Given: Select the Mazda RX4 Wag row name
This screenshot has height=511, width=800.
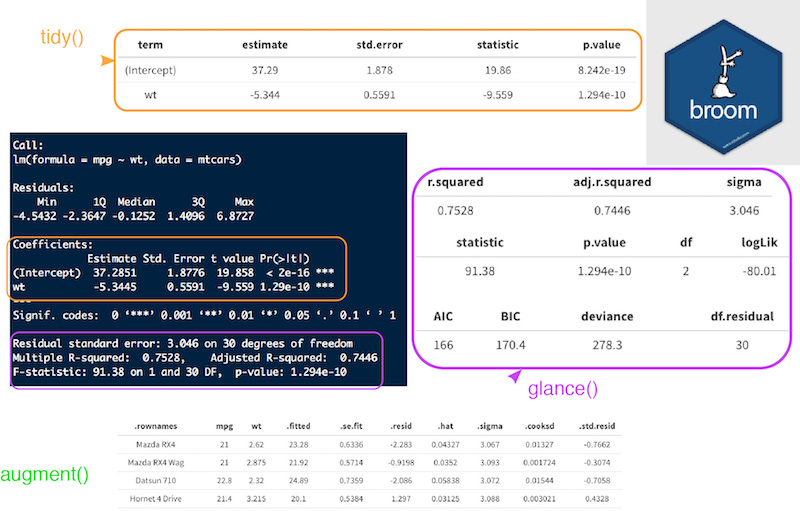Looking at the screenshot, I should click(163, 461).
